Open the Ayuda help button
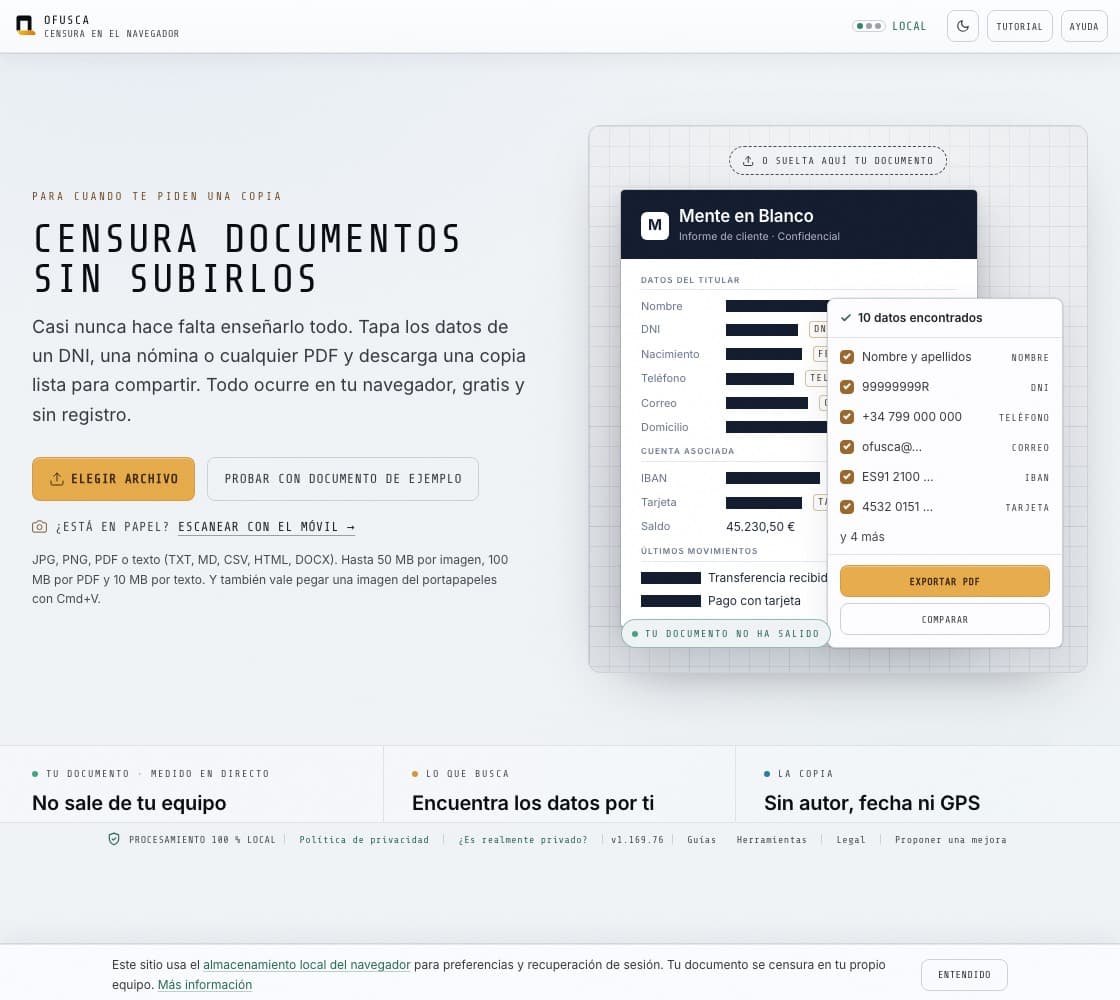Viewport: 1120px width, 1000px height. pos(1083,26)
